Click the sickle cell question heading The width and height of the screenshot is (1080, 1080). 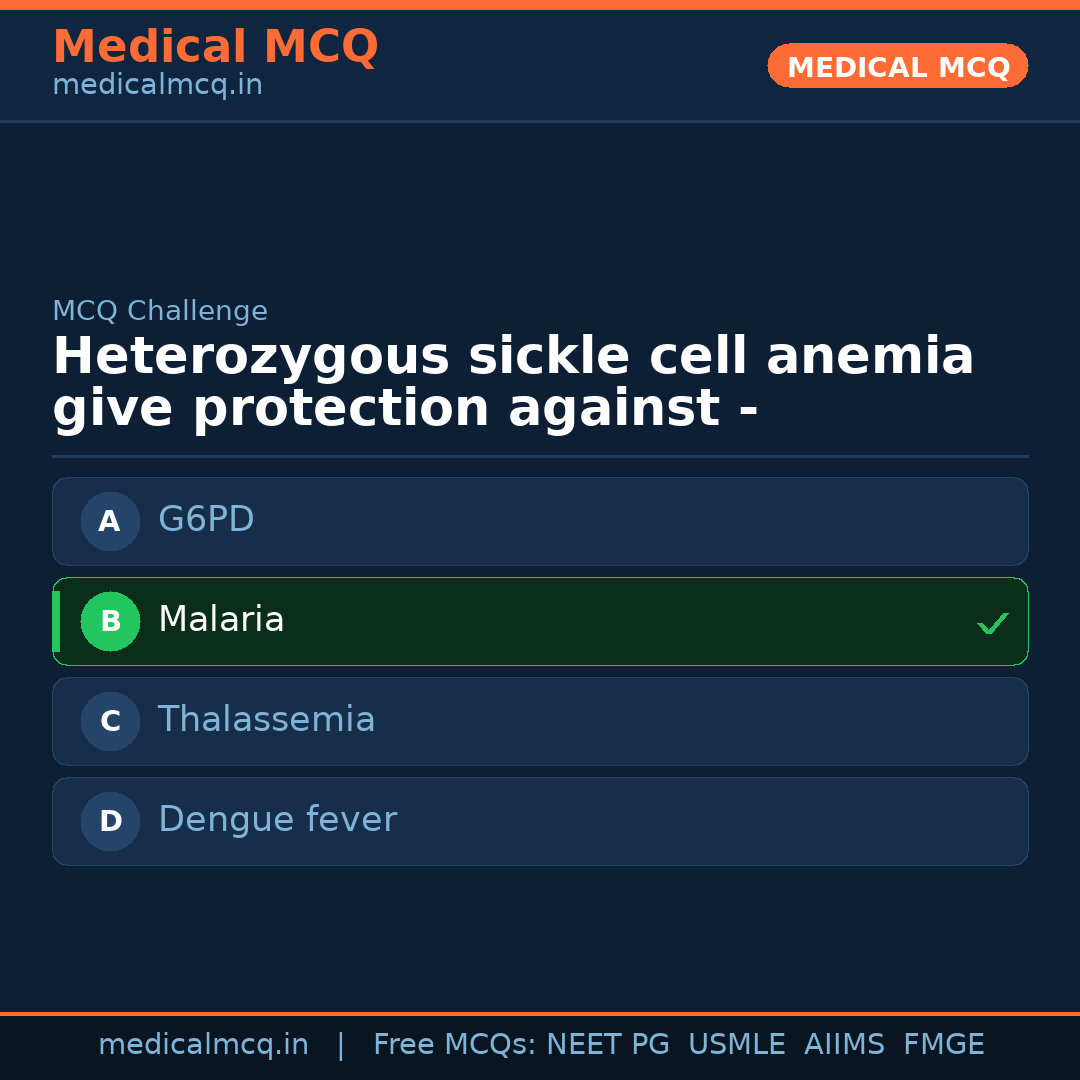pos(512,383)
